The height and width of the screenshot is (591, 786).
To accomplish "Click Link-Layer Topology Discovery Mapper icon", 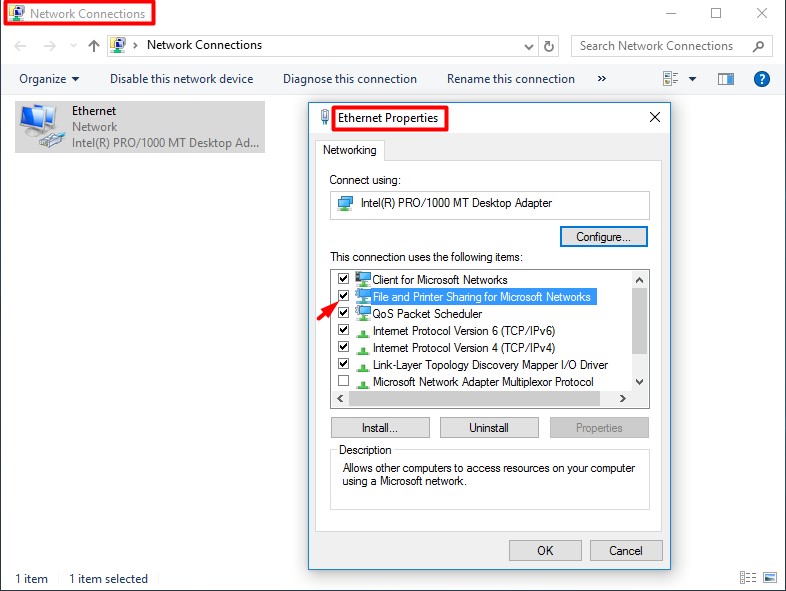I will [x=363, y=367].
